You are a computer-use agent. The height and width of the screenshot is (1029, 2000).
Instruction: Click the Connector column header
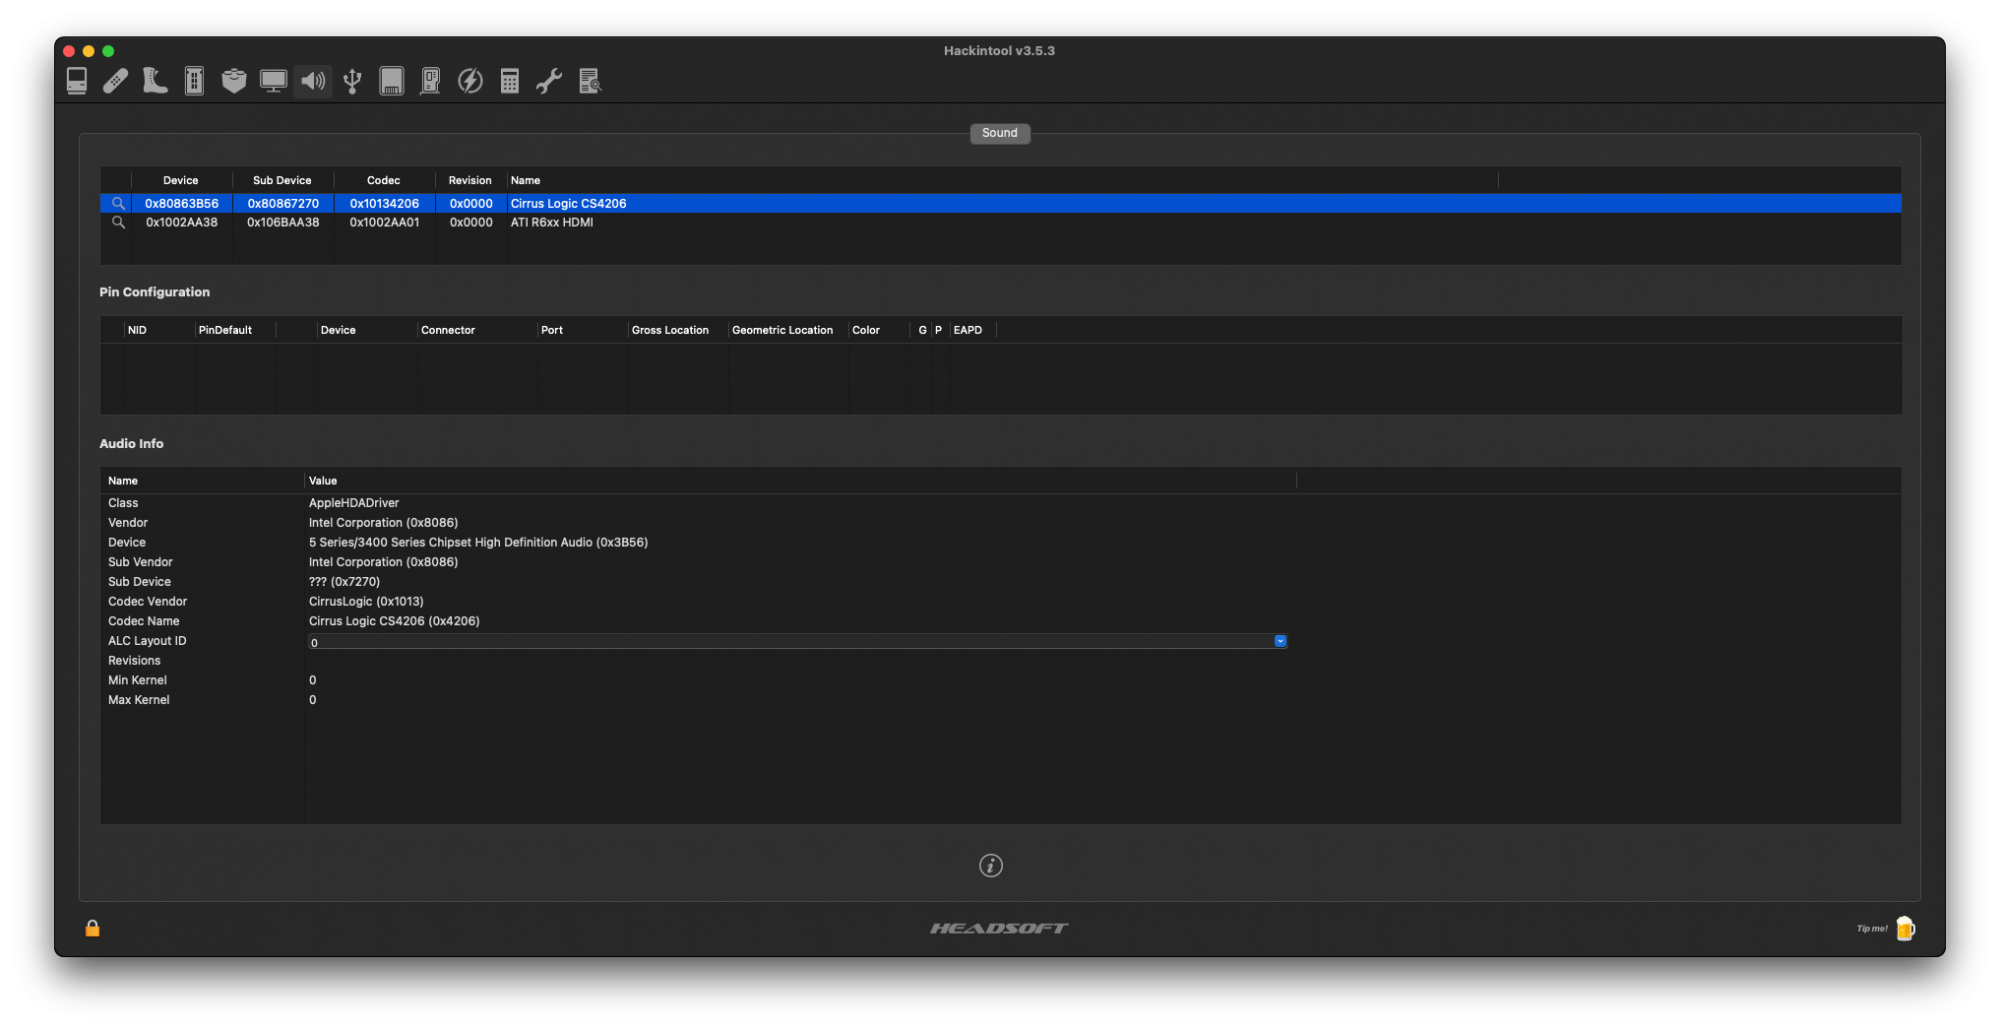click(x=448, y=330)
